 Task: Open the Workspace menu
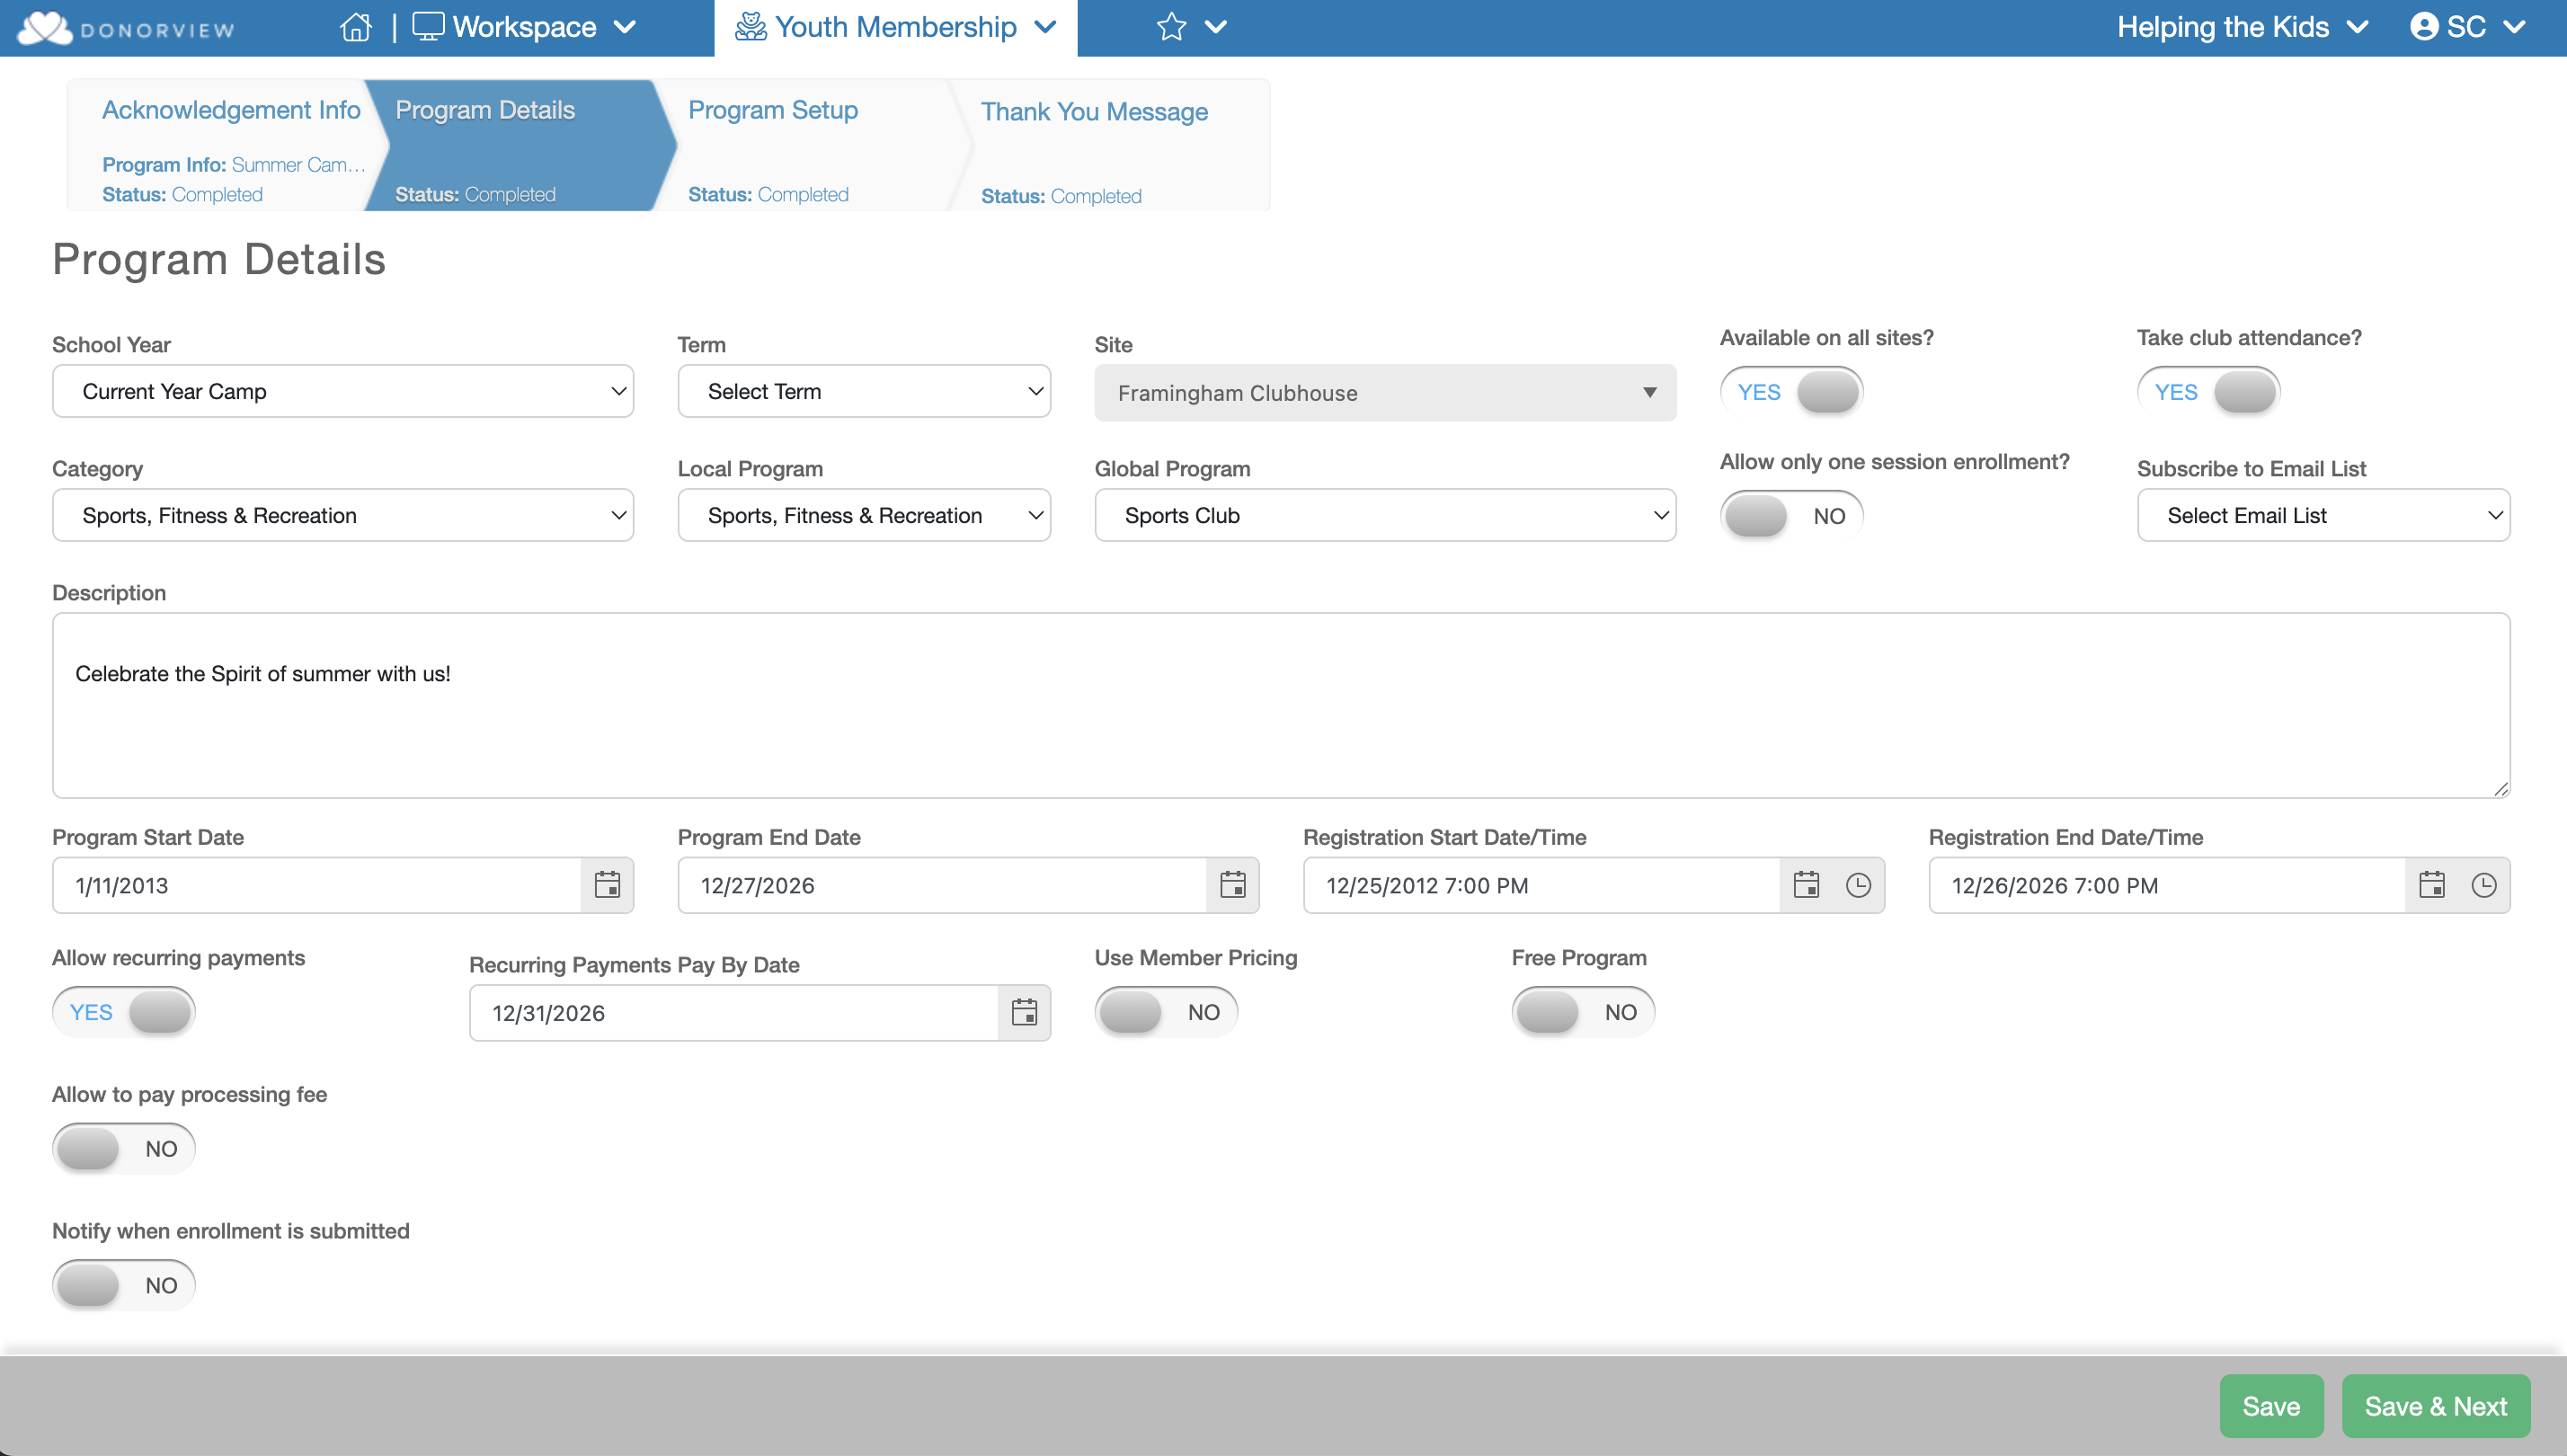point(524,27)
